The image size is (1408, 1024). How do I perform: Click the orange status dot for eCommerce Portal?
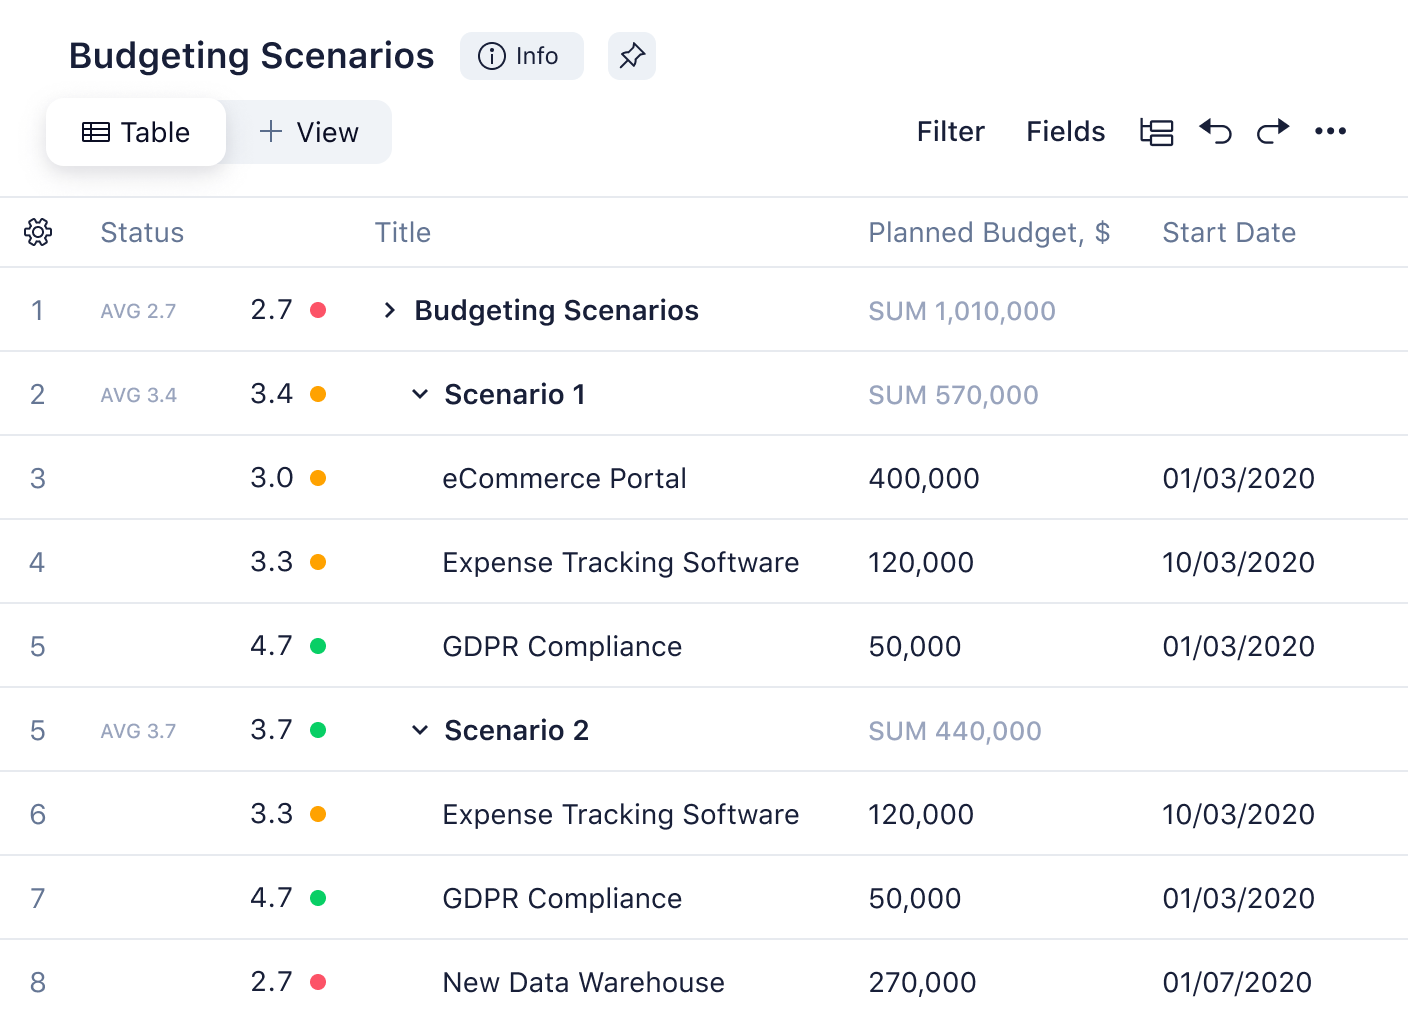point(318,478)
